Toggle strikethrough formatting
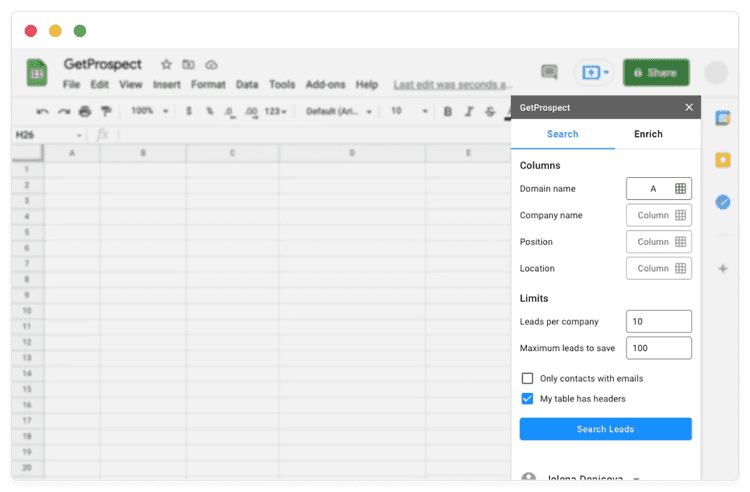 (x=490, y=111)
